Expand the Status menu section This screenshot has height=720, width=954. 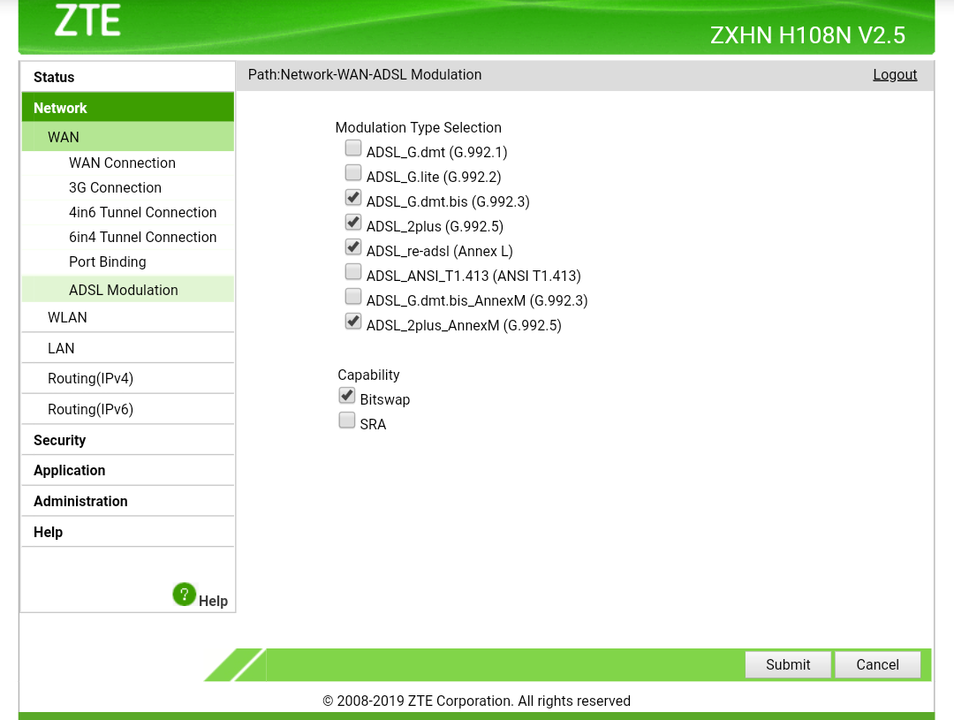[128, 77]
